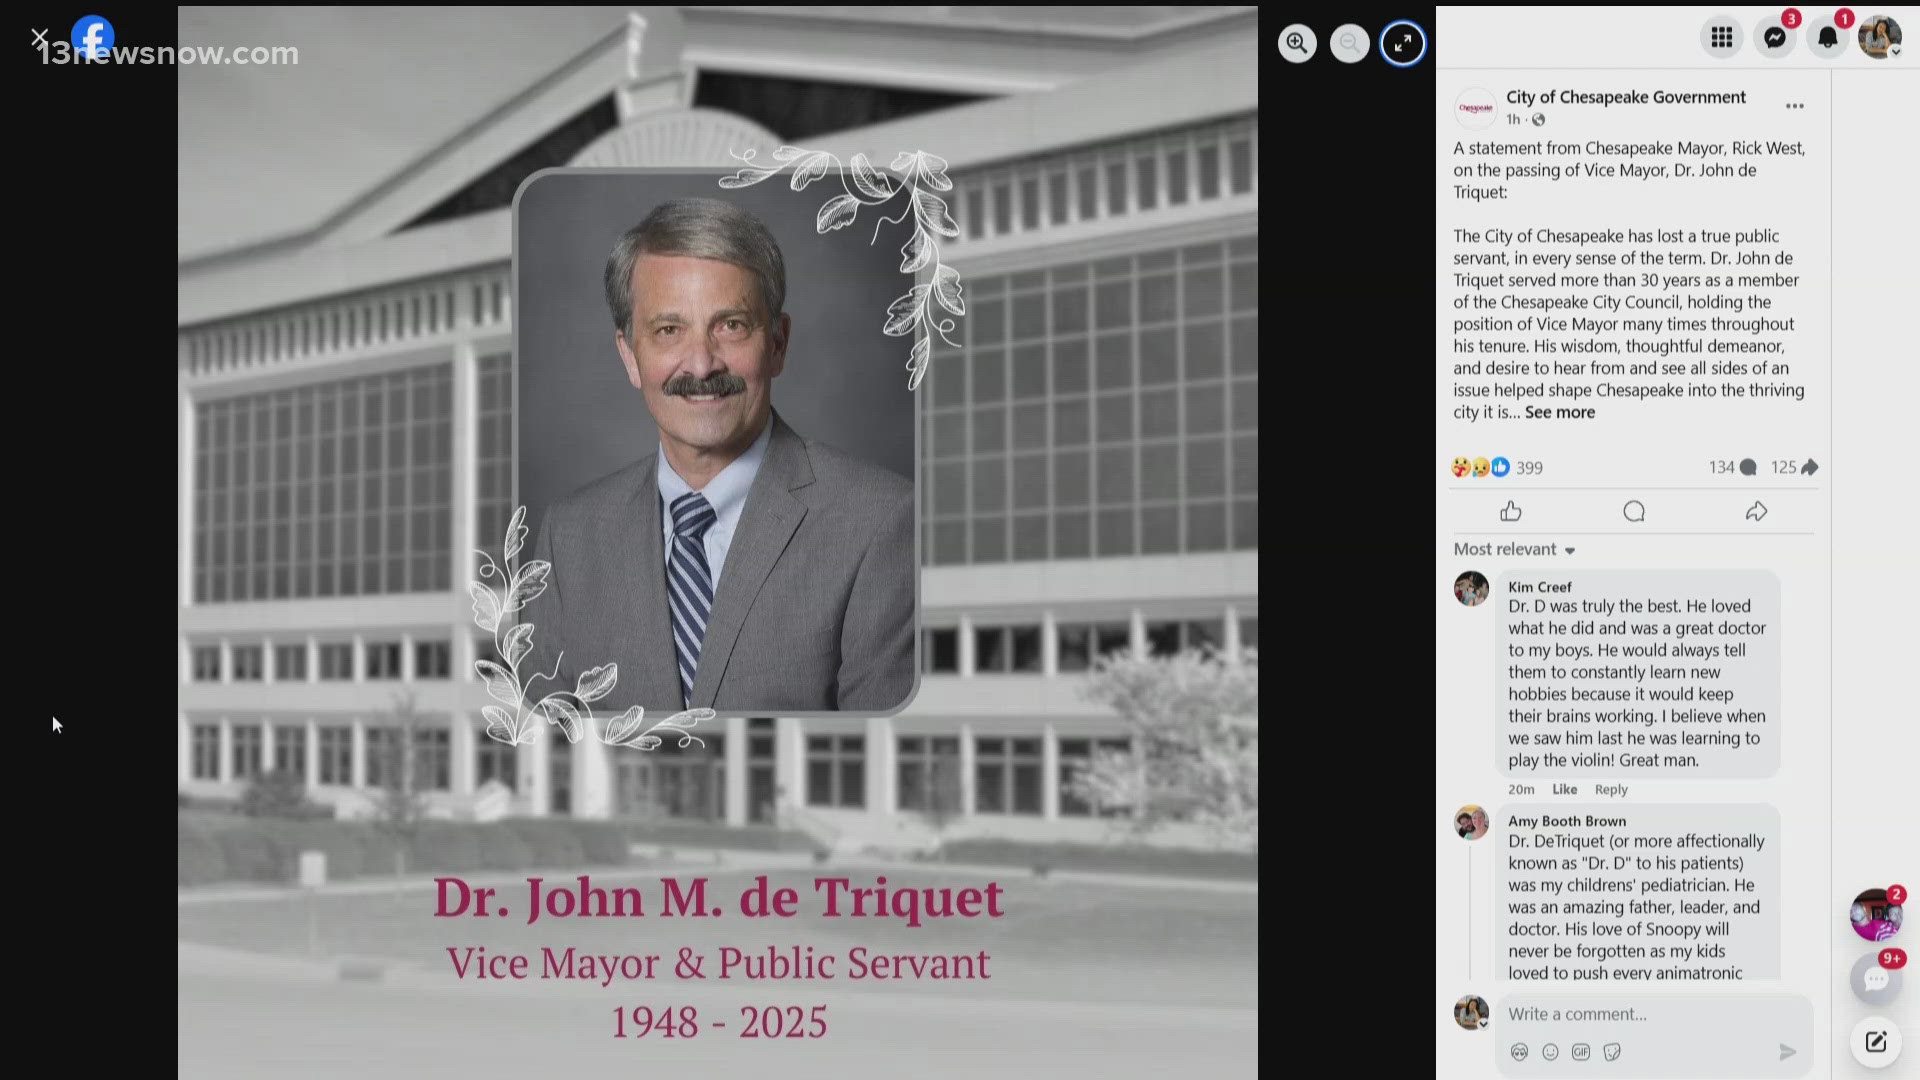Like the City of Chesapeake post
The height and width of the screenshot is (1080, 1920).
[x=1510, y=512]
